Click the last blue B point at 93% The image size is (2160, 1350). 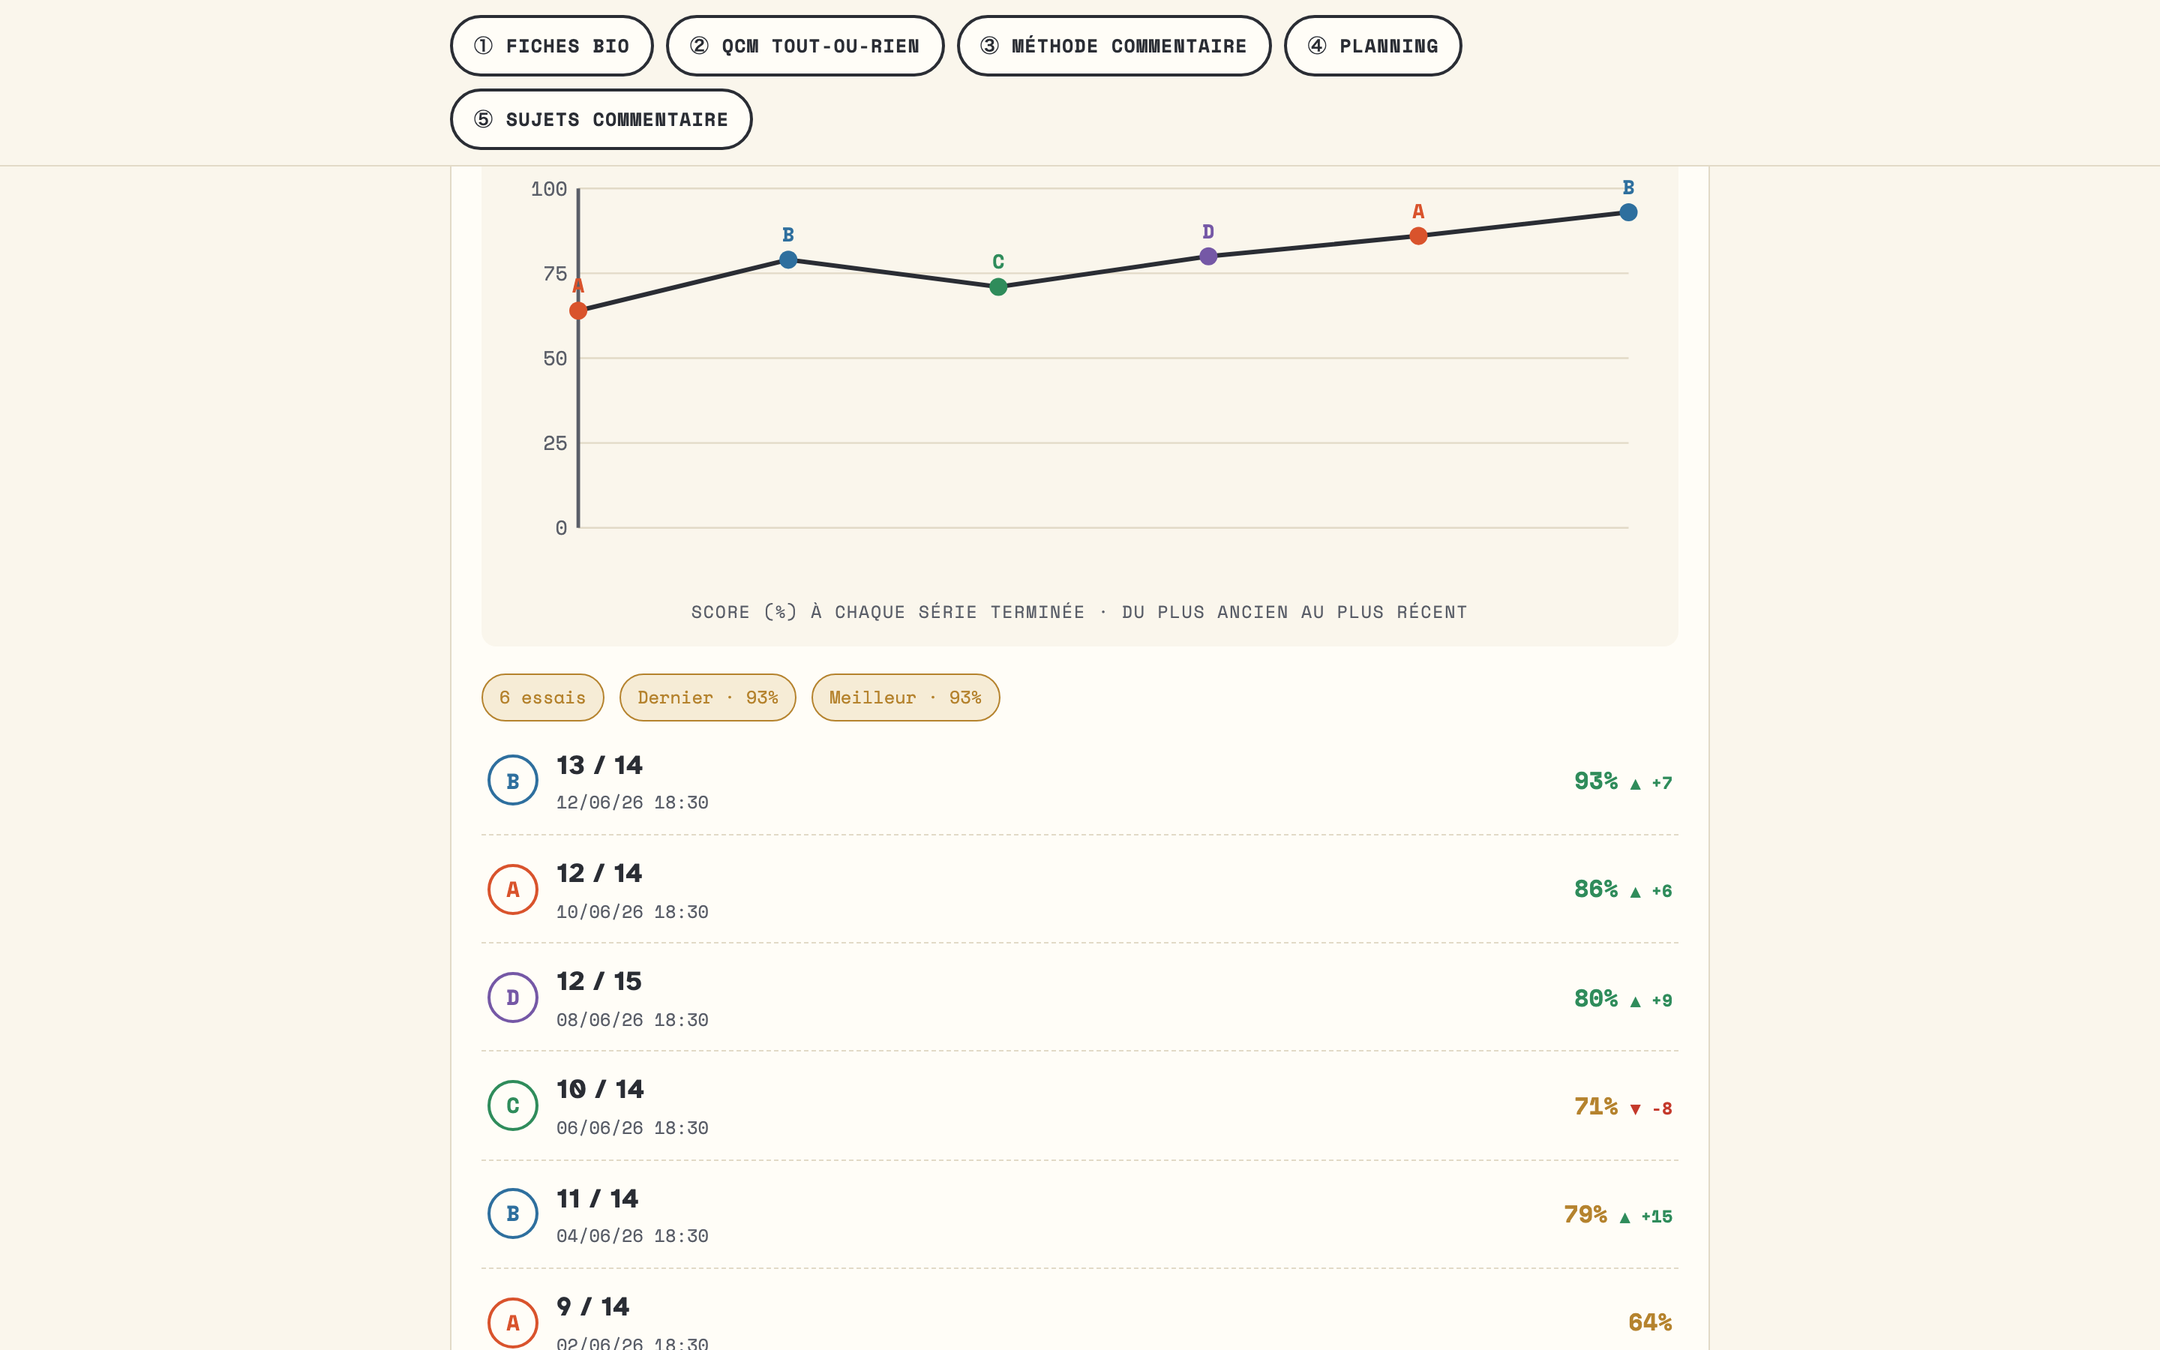click(1628, 212)
